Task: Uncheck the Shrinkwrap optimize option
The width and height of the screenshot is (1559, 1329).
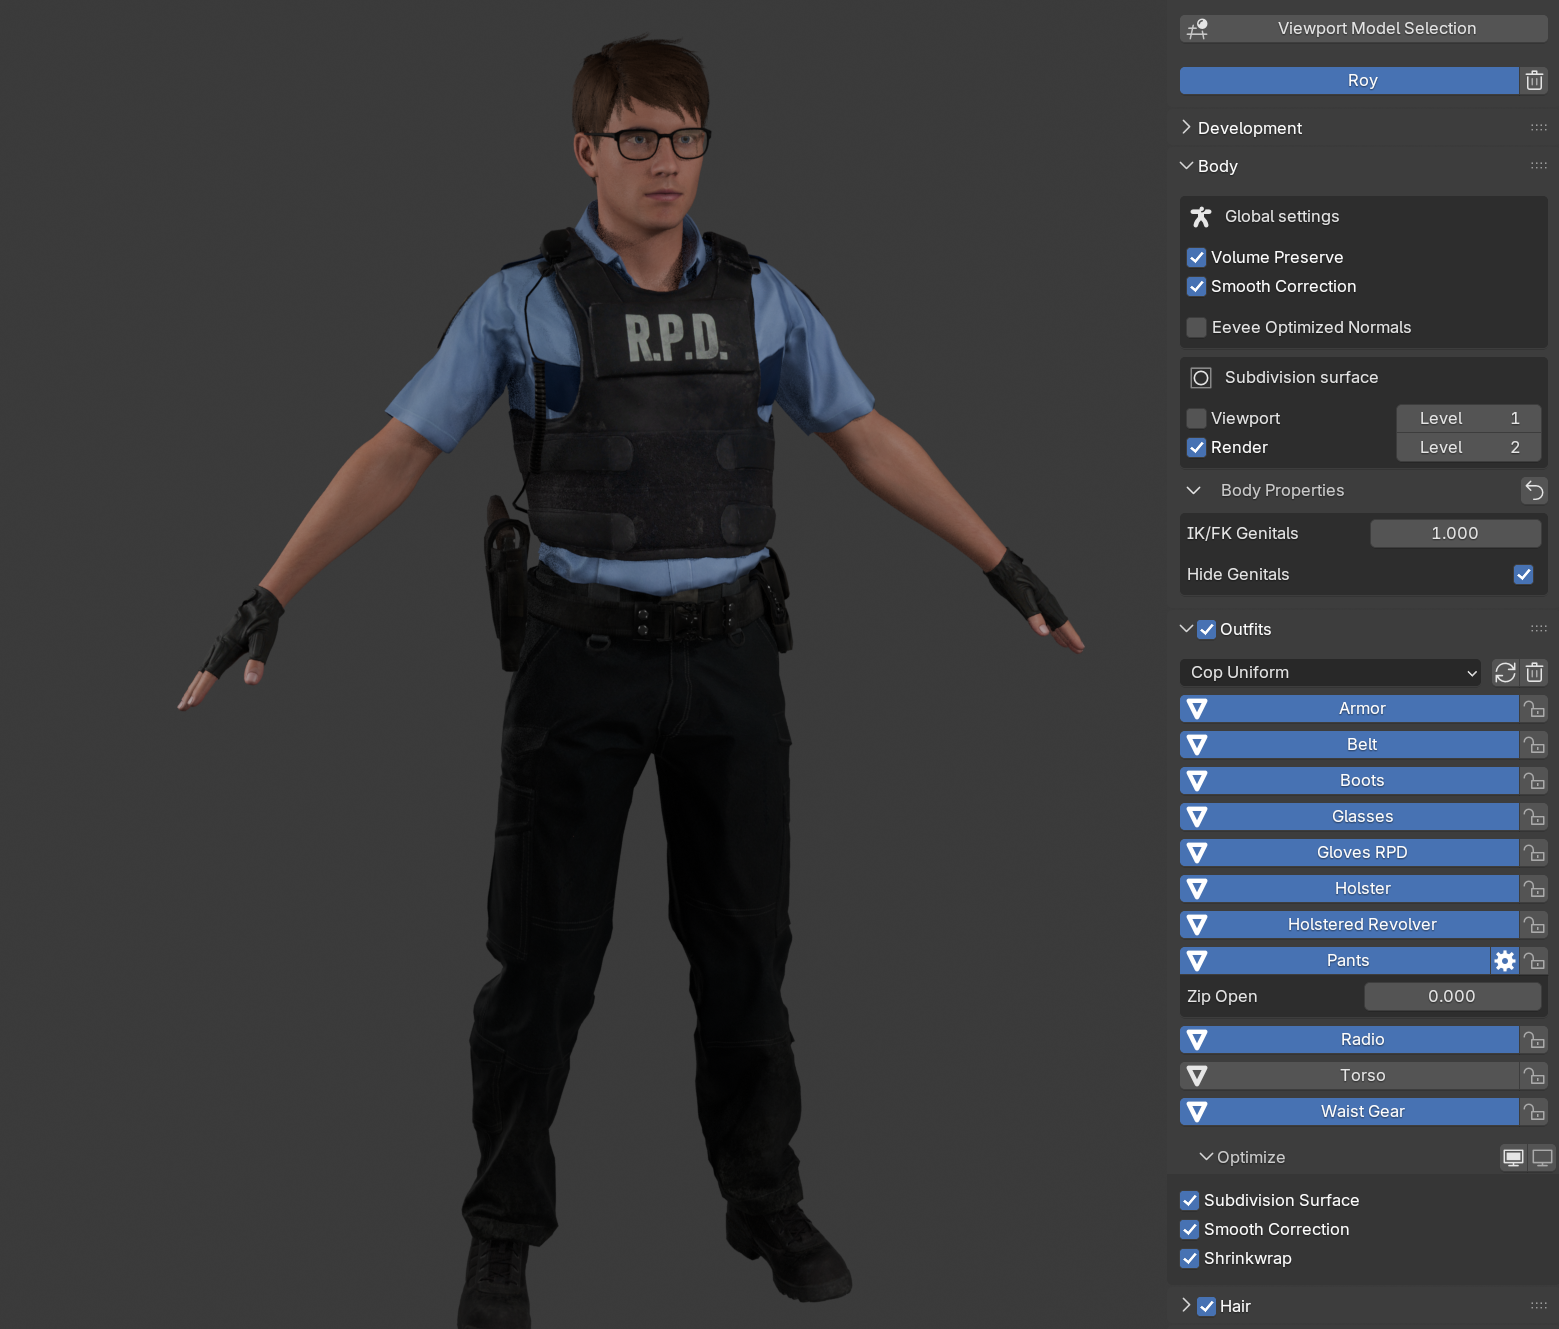Action: point(1189,1258)
